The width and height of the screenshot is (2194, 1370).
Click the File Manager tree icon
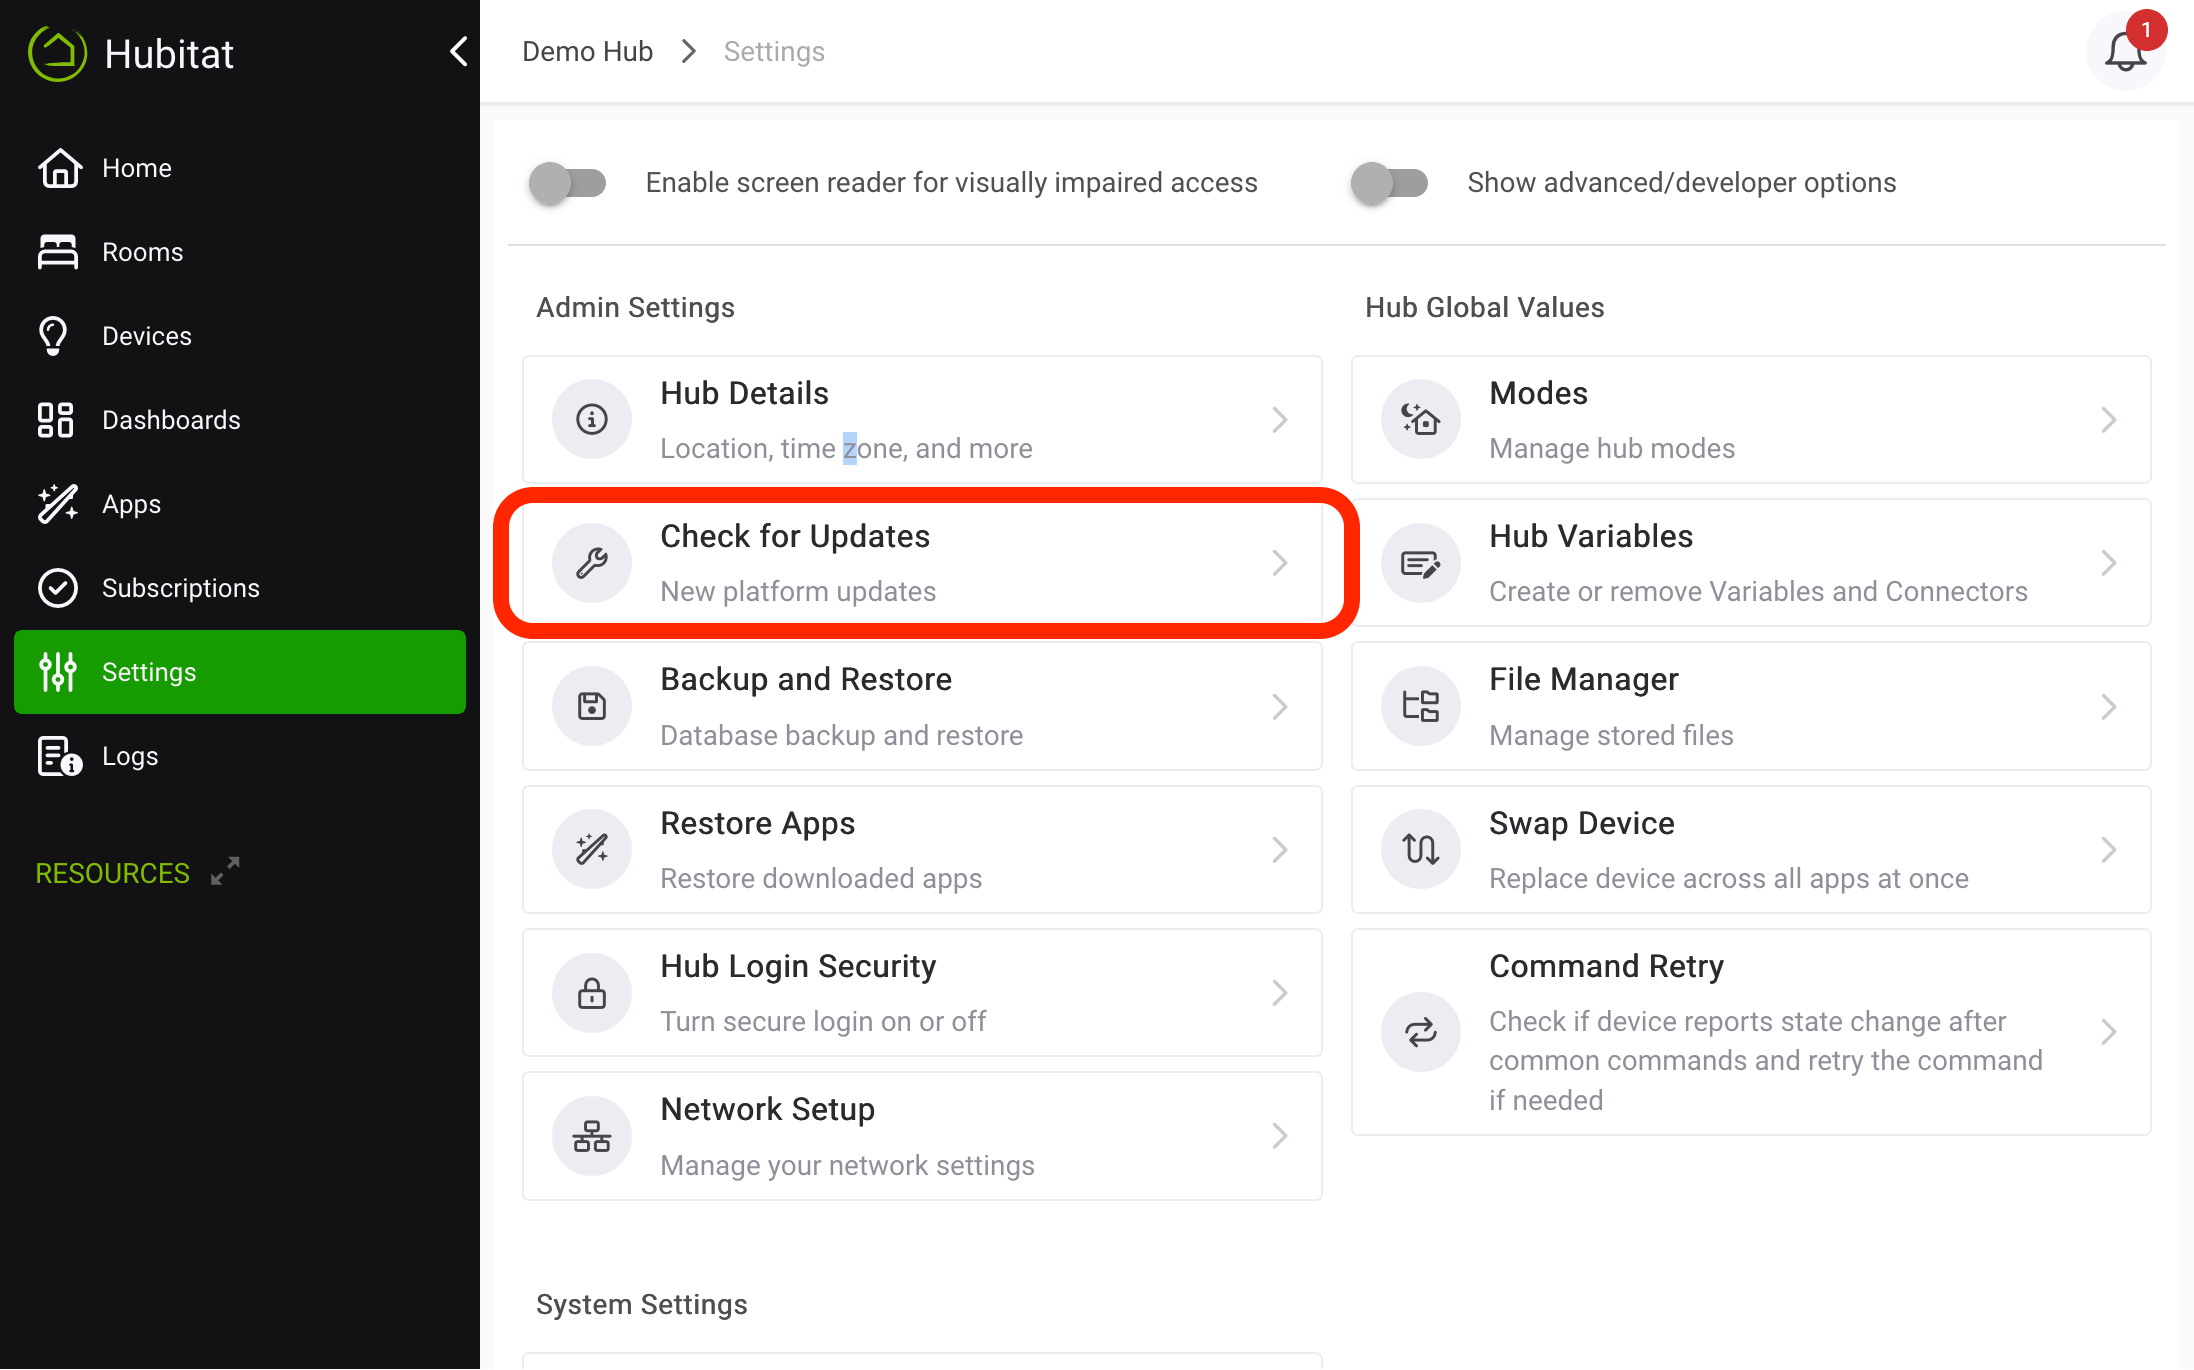[x=1421, y=706]
